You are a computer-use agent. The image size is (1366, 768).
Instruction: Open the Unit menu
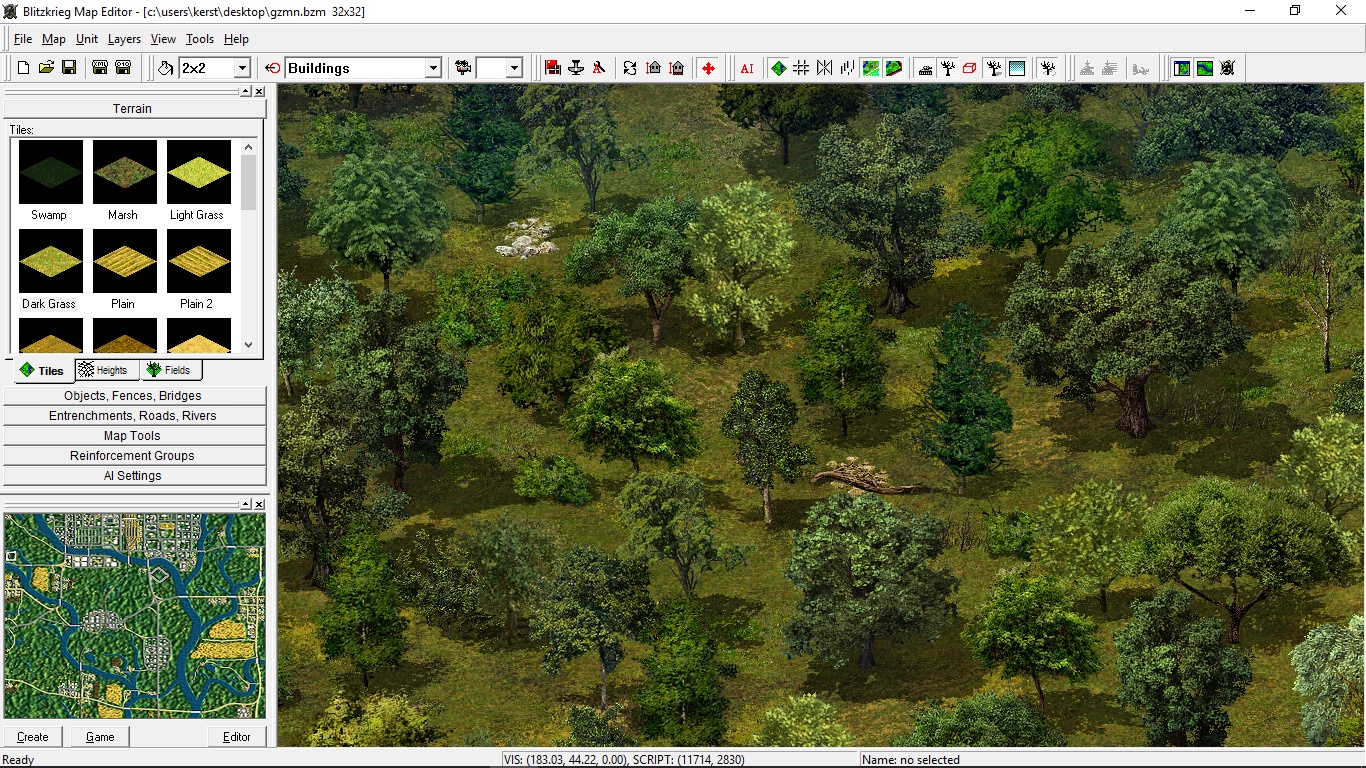point(87,39)
